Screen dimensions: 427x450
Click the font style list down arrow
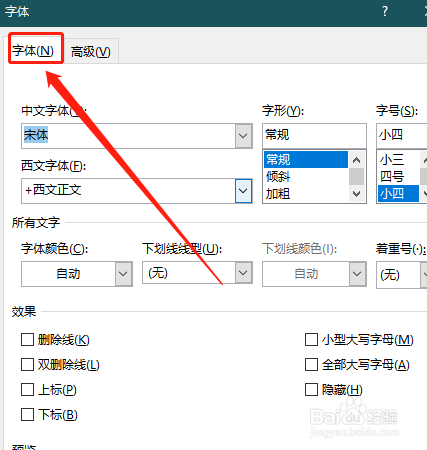pyautogui.click(x=356, y=194)
